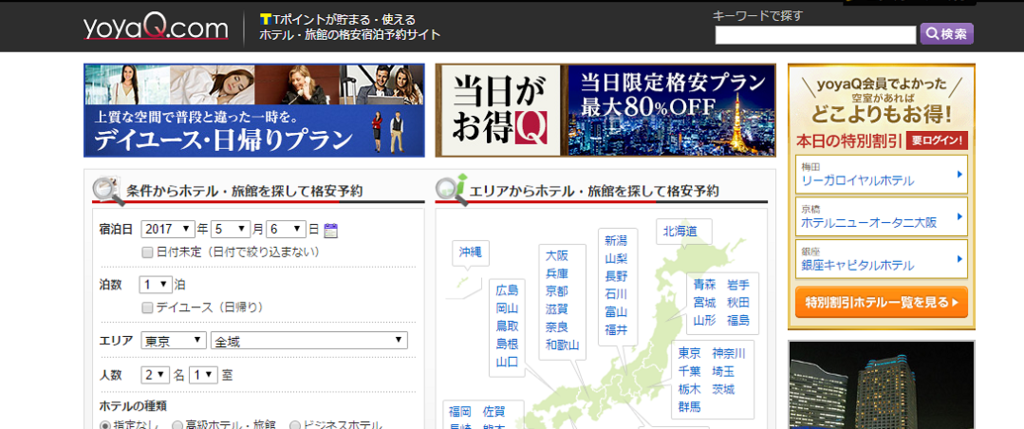This screenshot has width=1024, height=429.
Task: Click the purple 検索 search button
Action: [947, 34]
